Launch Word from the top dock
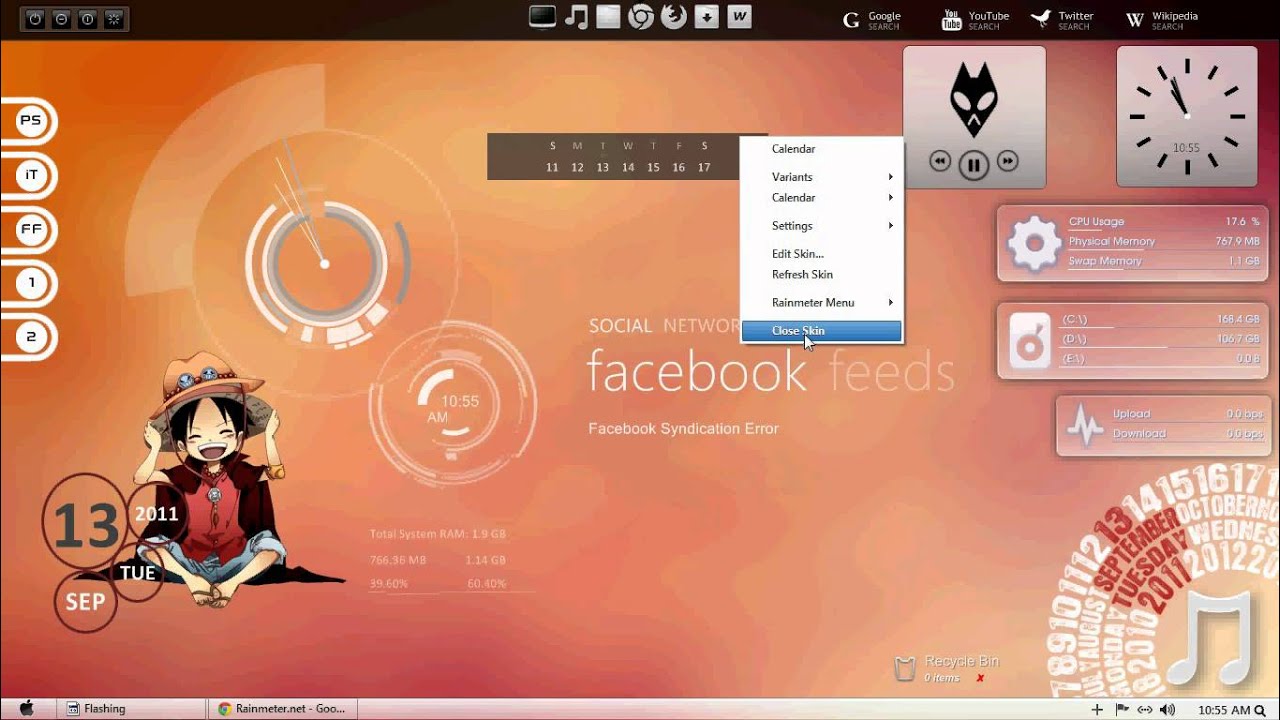This screenshot has height=720, width=1280. [740, 16]
